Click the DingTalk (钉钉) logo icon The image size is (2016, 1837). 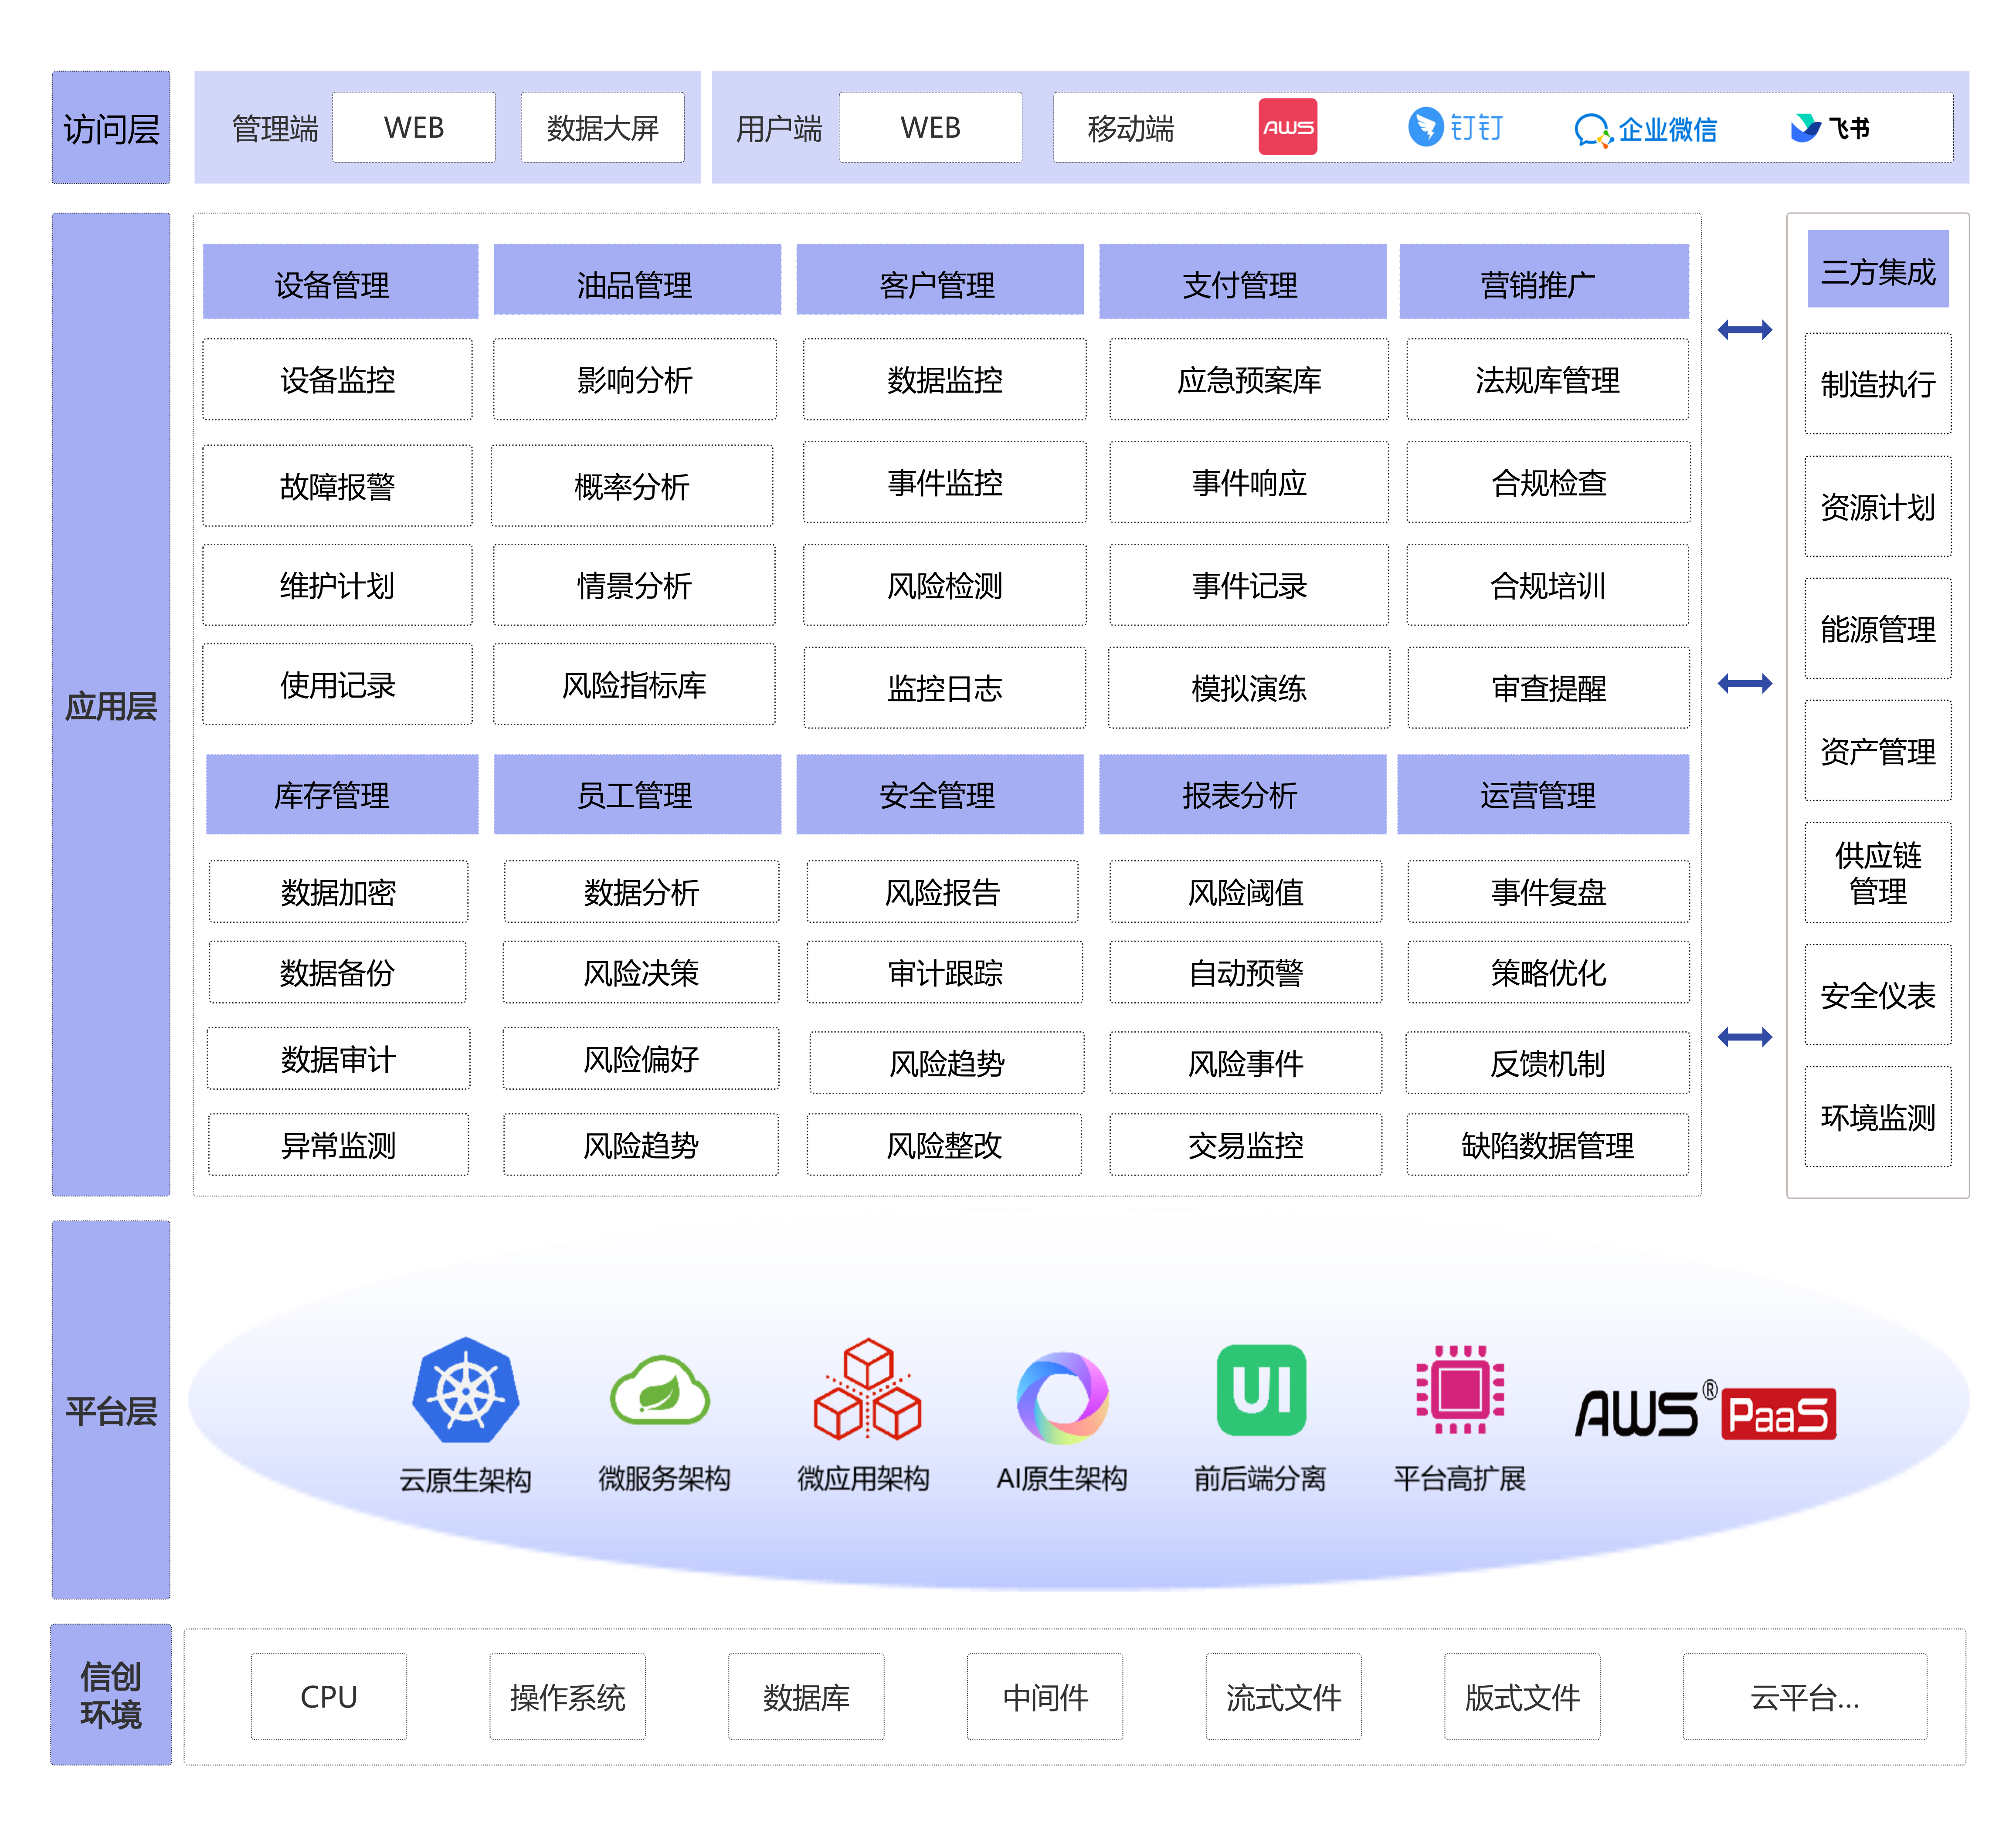point(1425,127)
